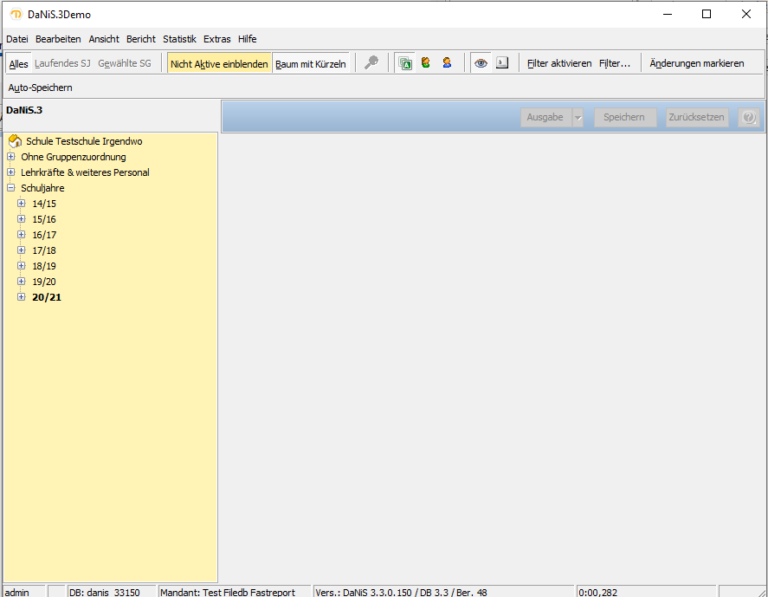Viewport: 768px width, 597px height.
Task: Click the blue-shirt person icon
Action: click(x=447, y=63)
